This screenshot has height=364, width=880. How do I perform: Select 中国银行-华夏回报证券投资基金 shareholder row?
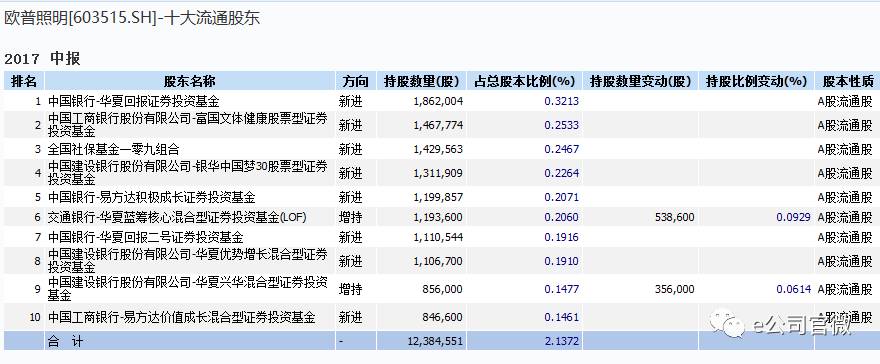coord(440,101)
